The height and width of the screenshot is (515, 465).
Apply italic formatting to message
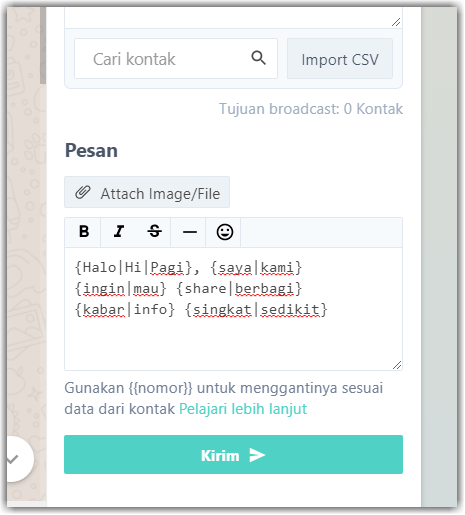click(119, 231)
